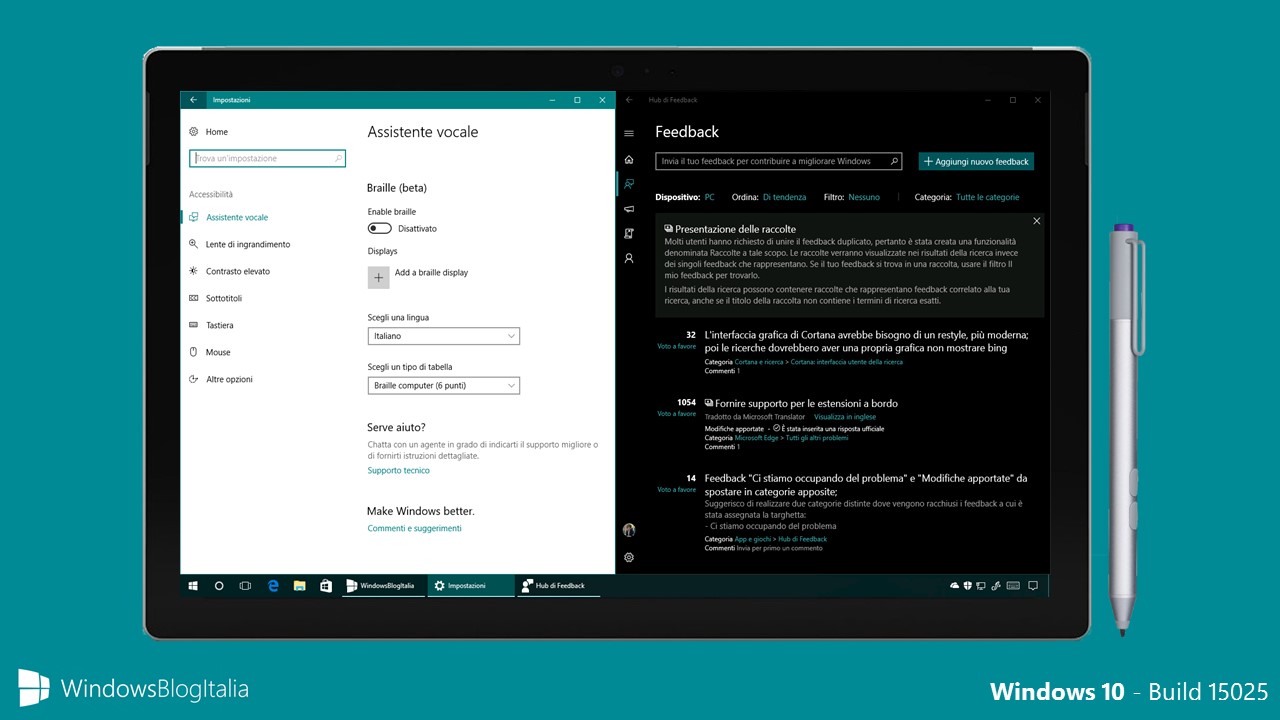Go back in the Hub di Feedback window
The width and height of the screenshot is (1280, 720).
tap(631, 100)
